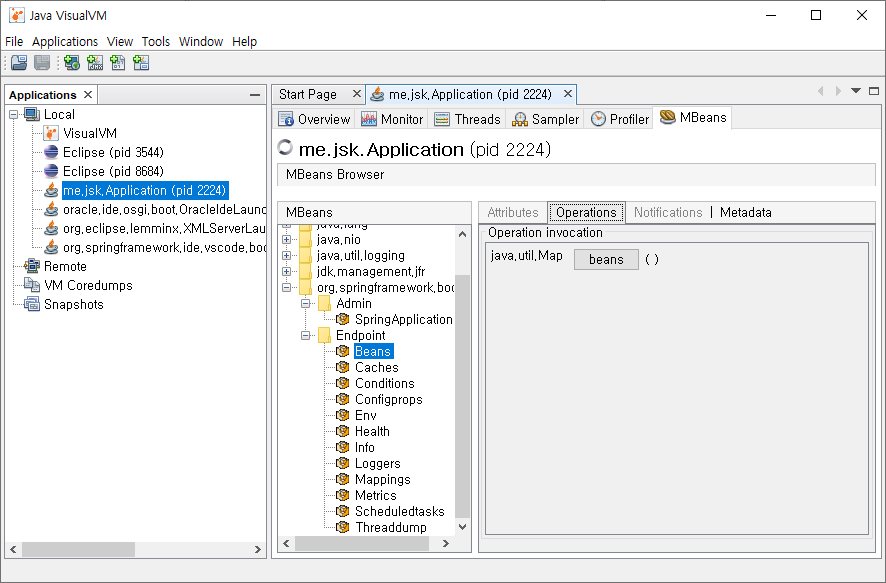Open the View menu
886x583 pixels.
tap(120, 41)
